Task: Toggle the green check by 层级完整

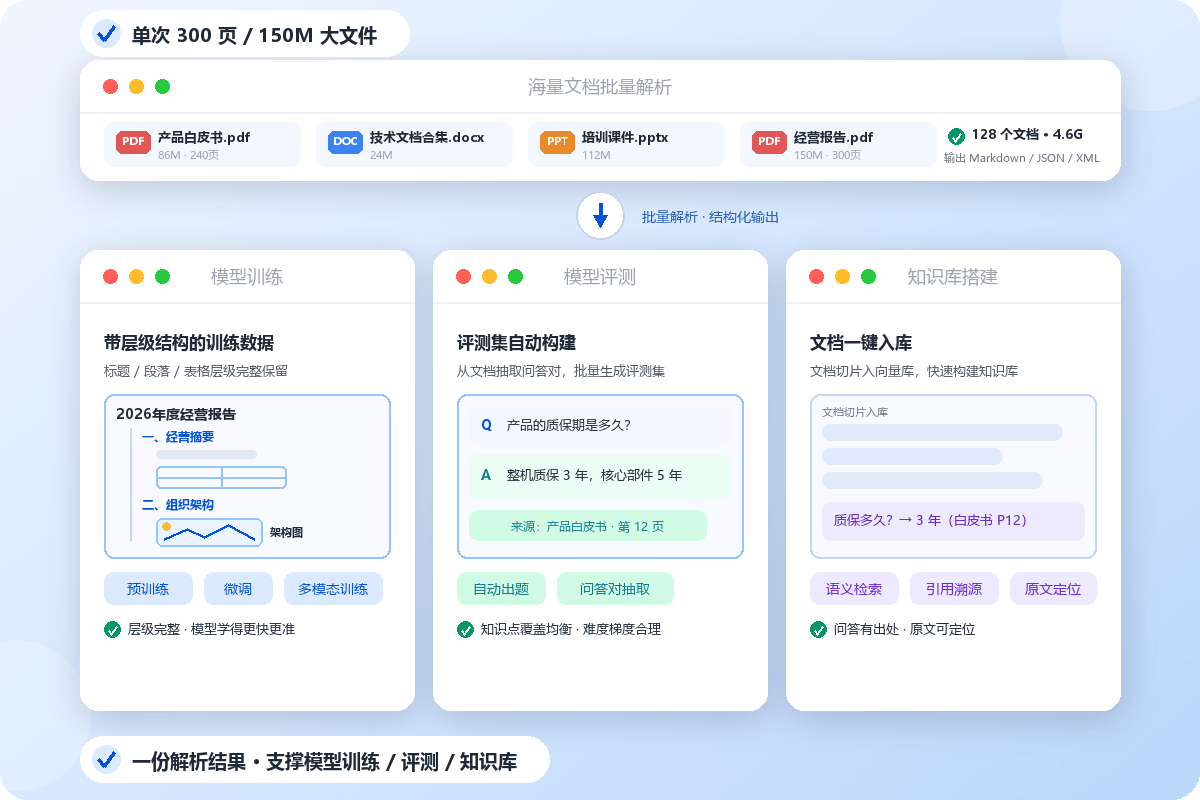Action: tap(112, 629)
